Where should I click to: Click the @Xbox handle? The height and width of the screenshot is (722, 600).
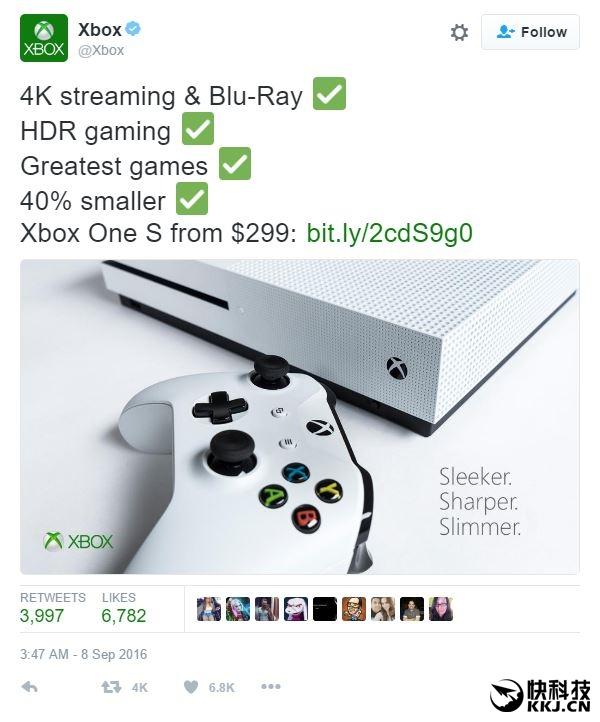(x=101, y=50)
